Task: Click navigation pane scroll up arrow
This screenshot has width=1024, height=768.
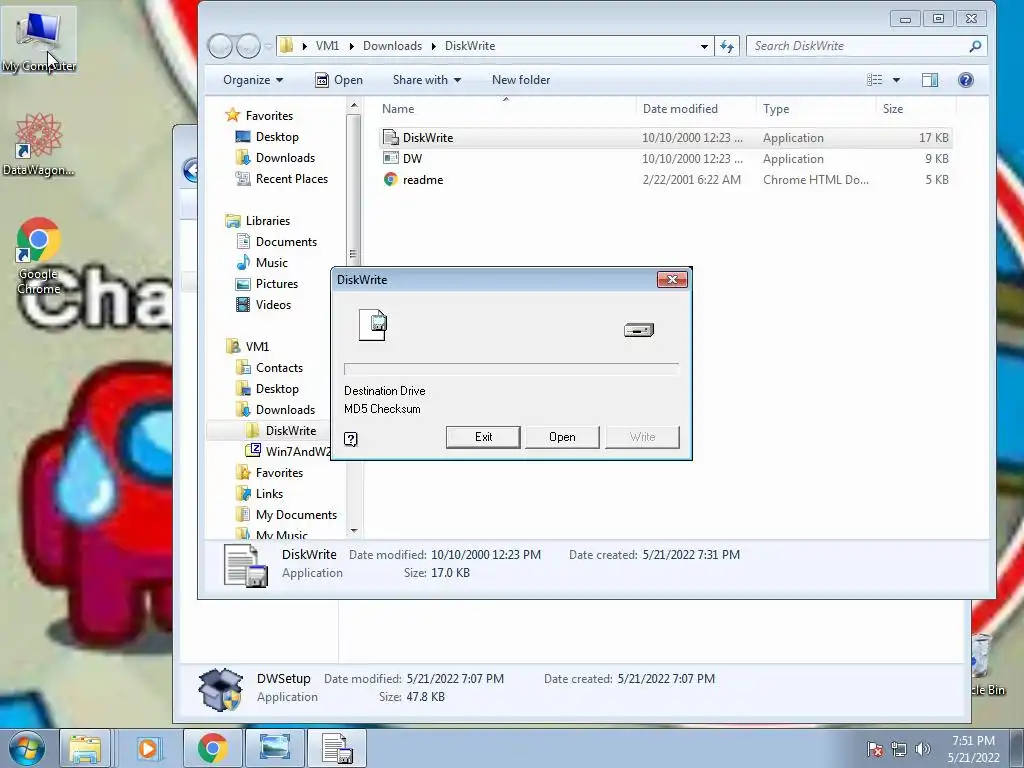Action: pos(353,105)
